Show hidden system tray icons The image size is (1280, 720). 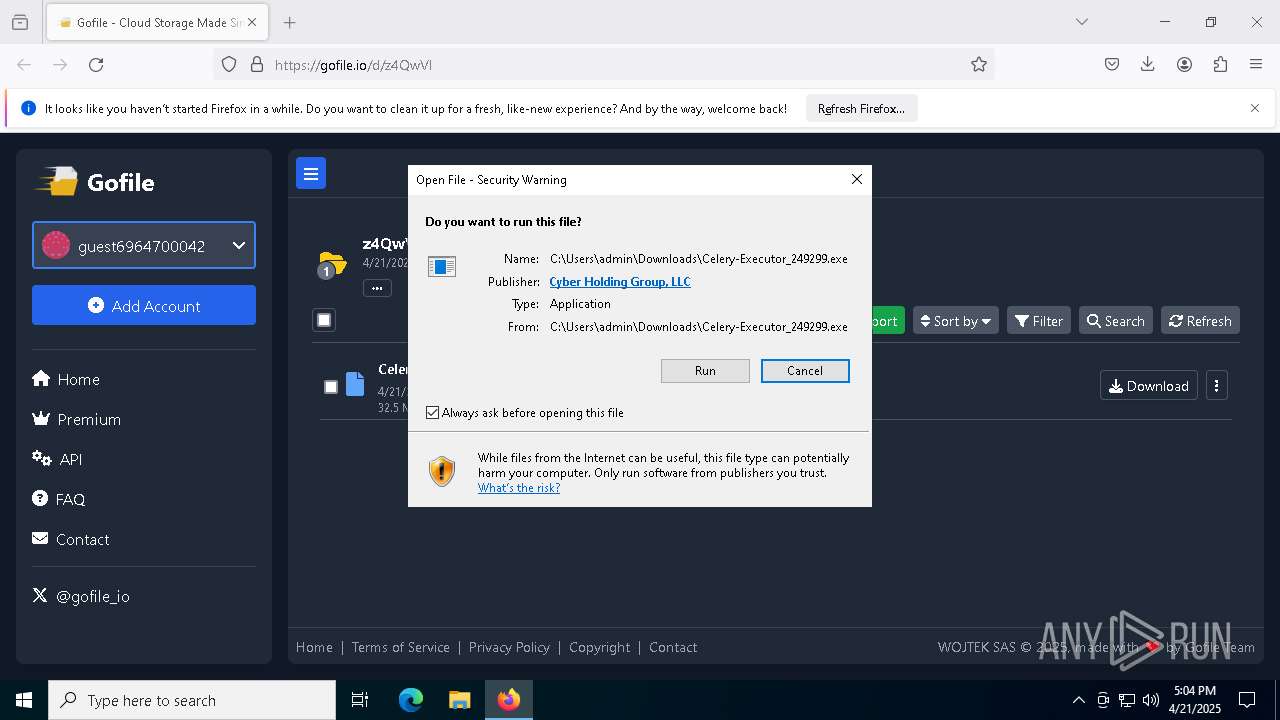pos(1078,700)
